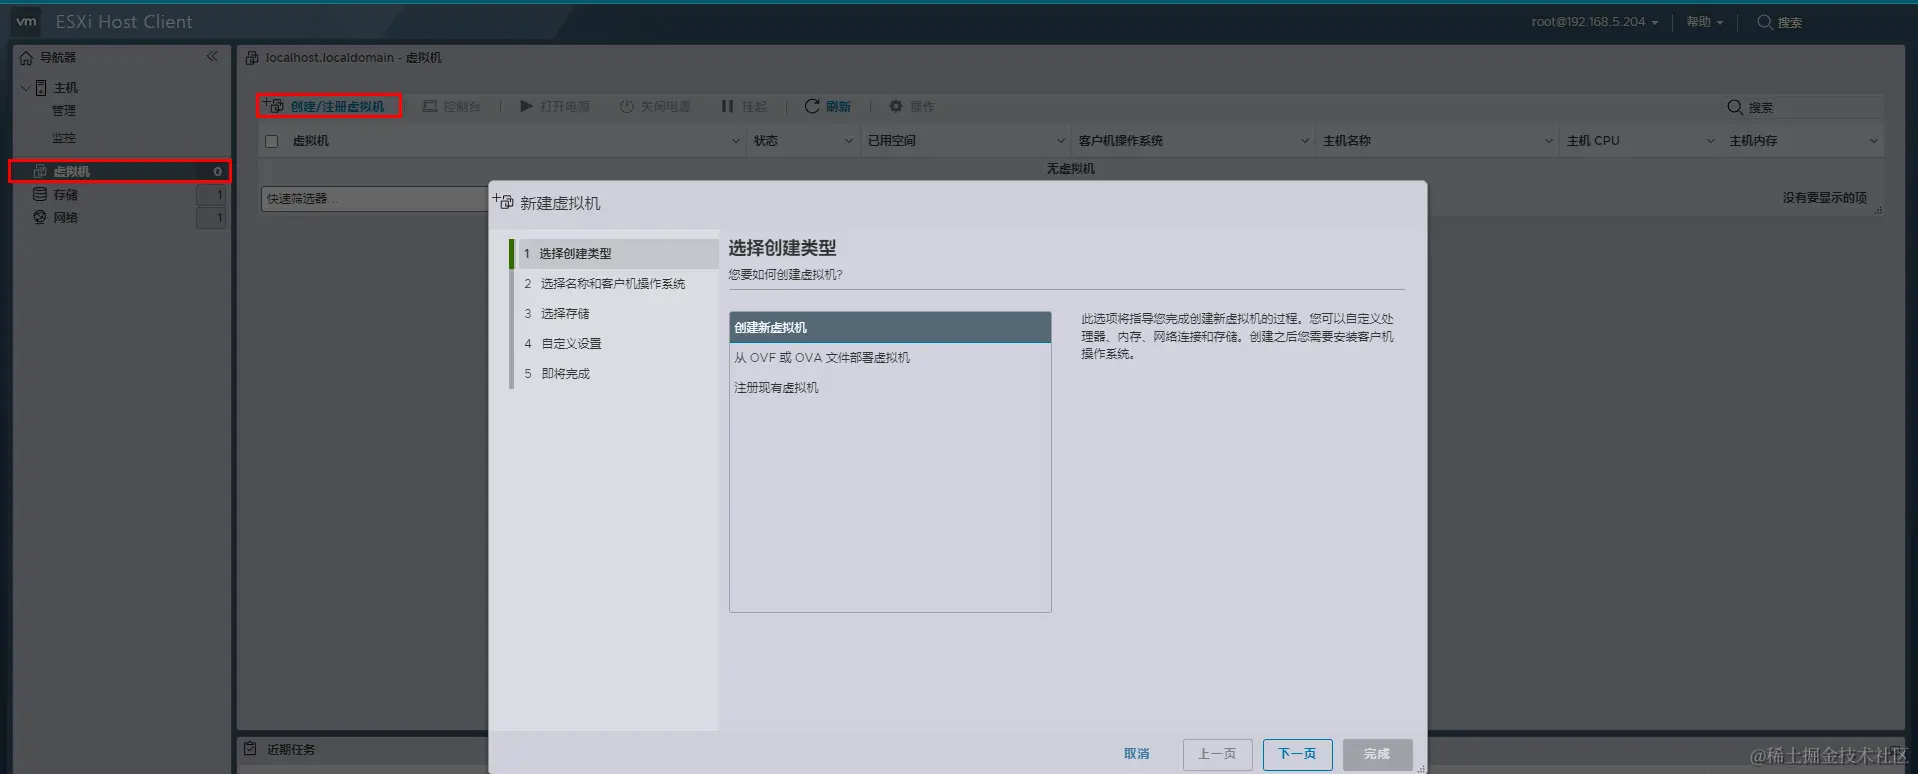Viewport: 1918px width, 774px height.
Task: Click the magnifier icon in the VM list search
Action: [x=1735, y=107]
